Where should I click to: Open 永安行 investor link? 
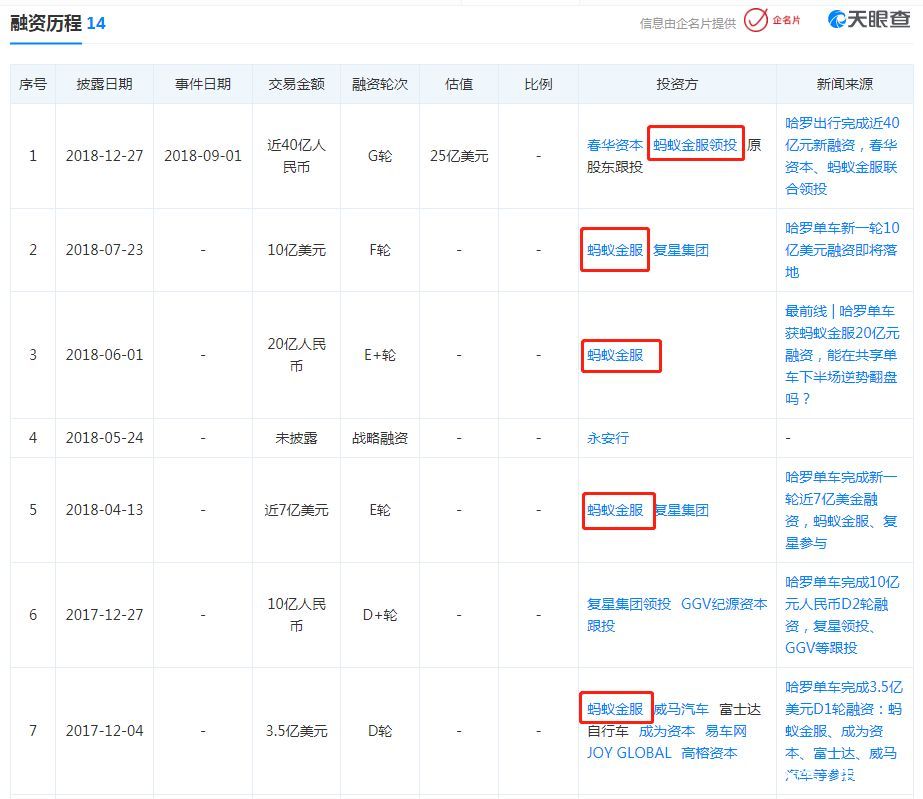pos(607,438)
